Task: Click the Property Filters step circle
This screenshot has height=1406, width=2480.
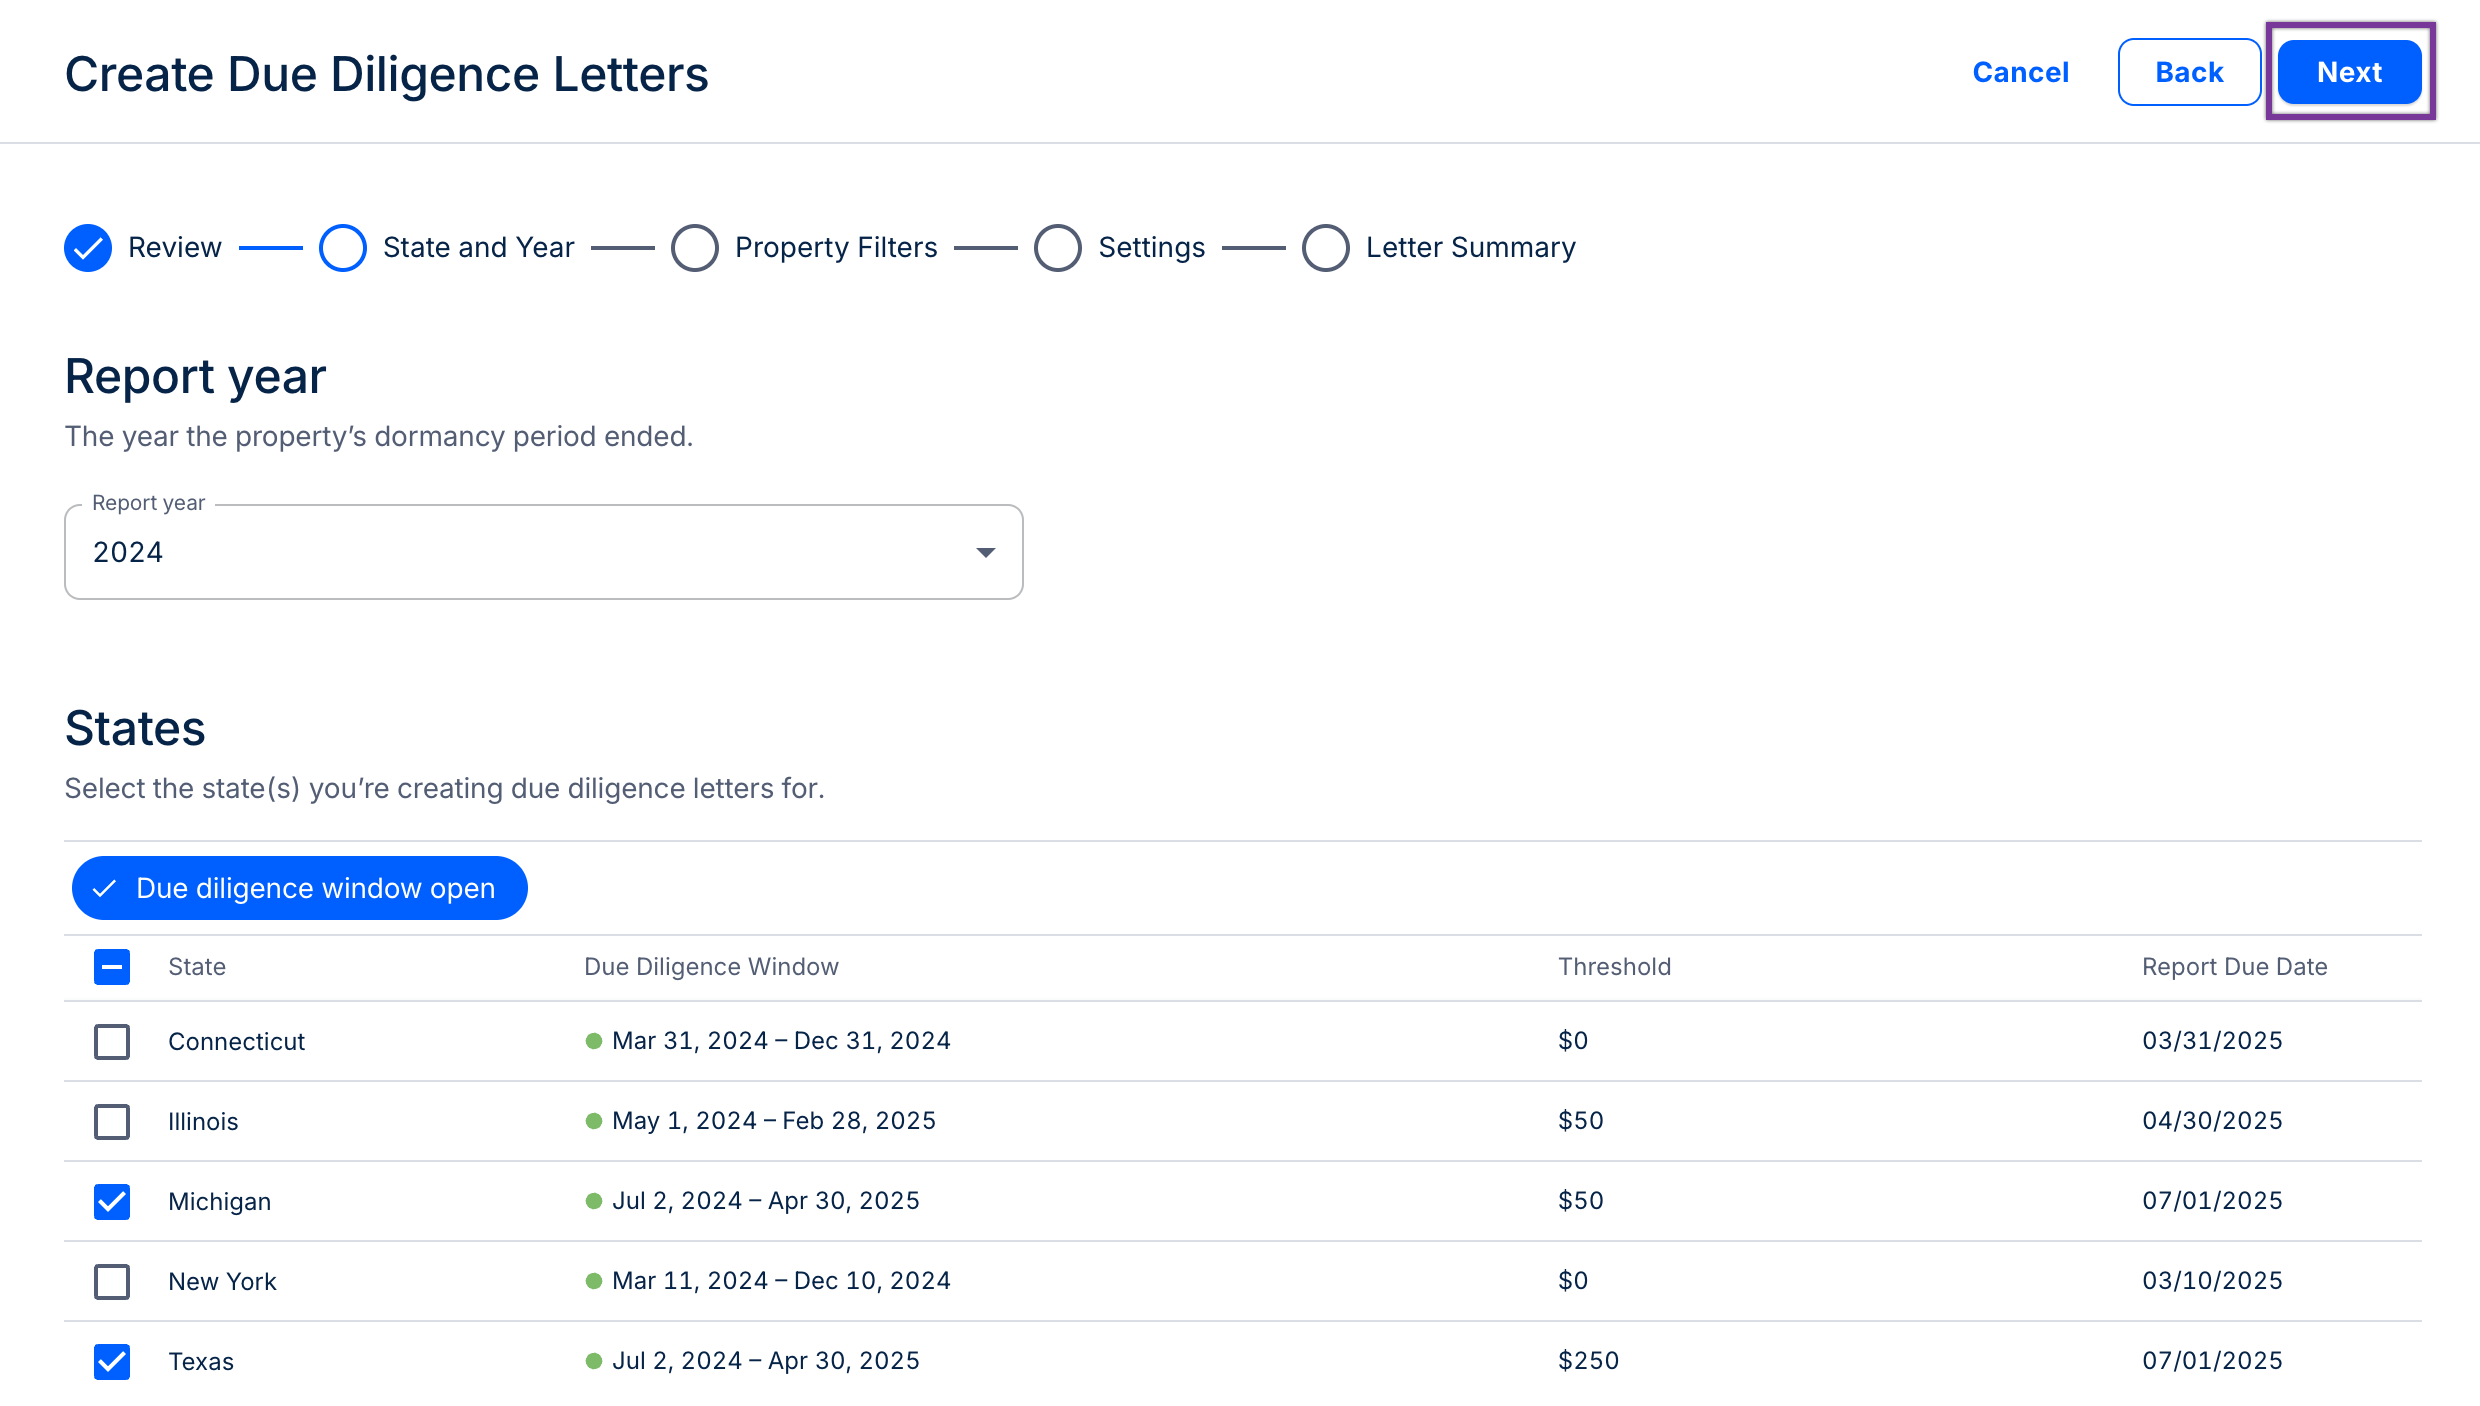Action: point(694,248)
